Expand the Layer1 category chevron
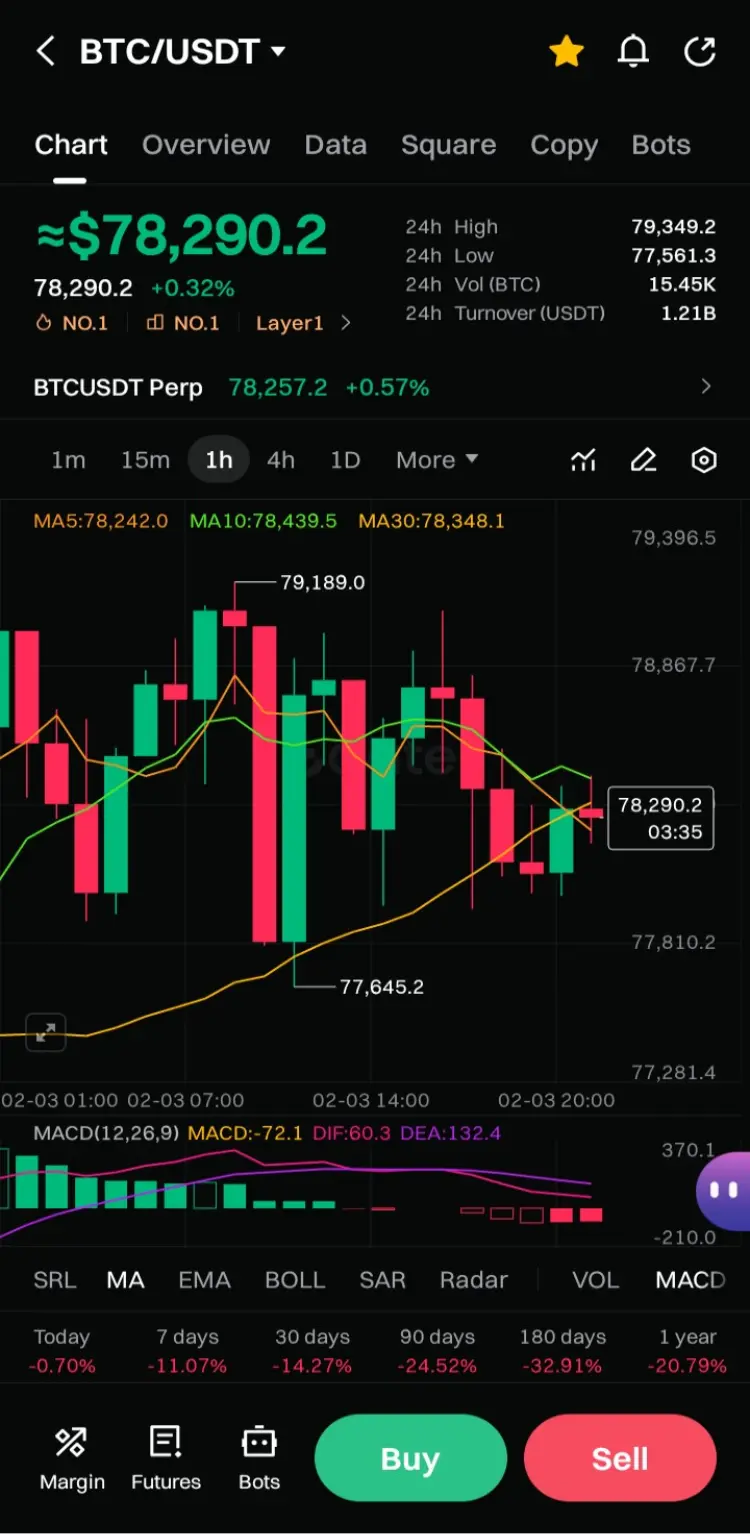Viewport: 750px width, 1534px height. [346, 323]
